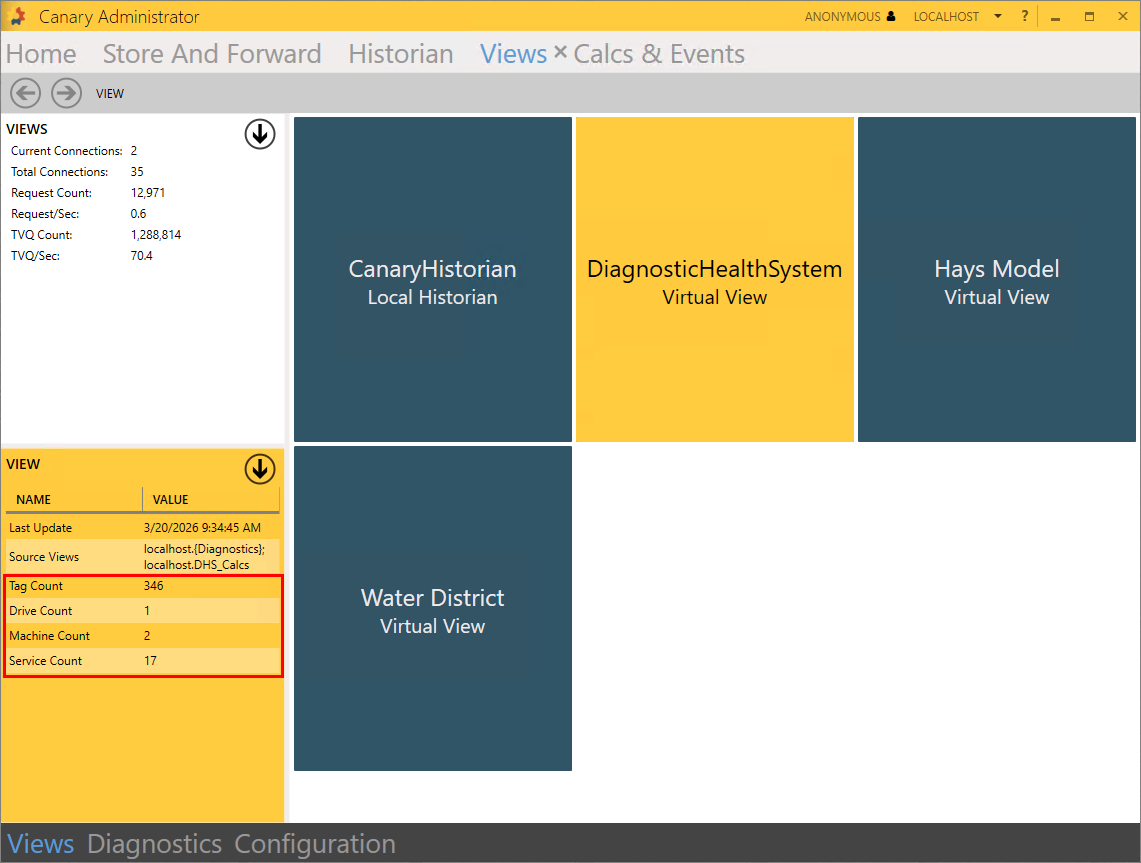This screenshot has height=863, width=1141.
Task: Open the Hays Model virtual view tile
Action: [996, 280]
